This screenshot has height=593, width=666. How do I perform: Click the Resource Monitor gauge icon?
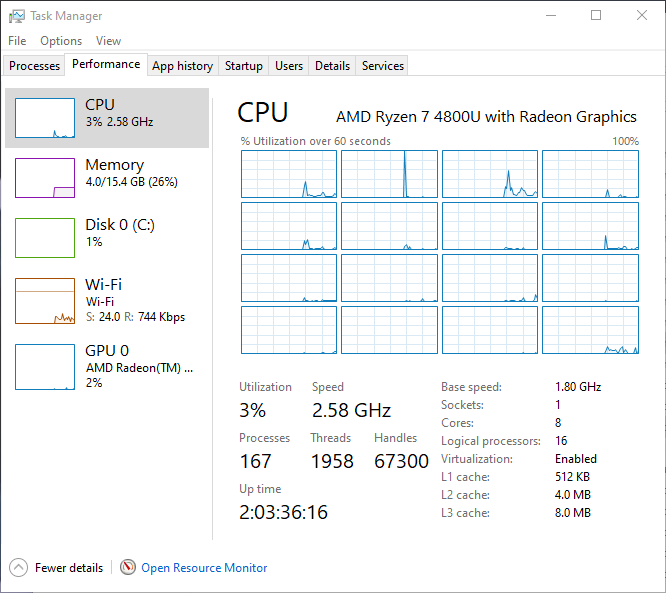(x=128, y=567)
